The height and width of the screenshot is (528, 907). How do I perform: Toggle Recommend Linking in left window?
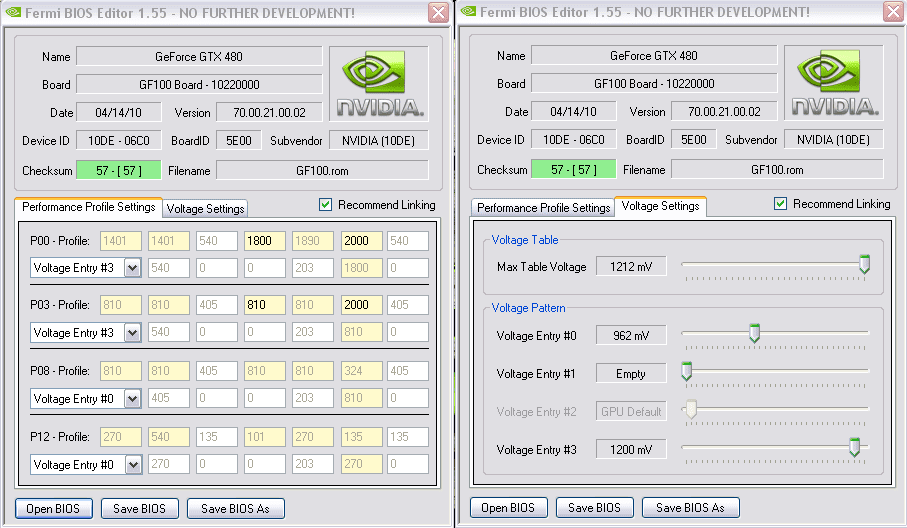pyautogui.click(x=326, y=205)
